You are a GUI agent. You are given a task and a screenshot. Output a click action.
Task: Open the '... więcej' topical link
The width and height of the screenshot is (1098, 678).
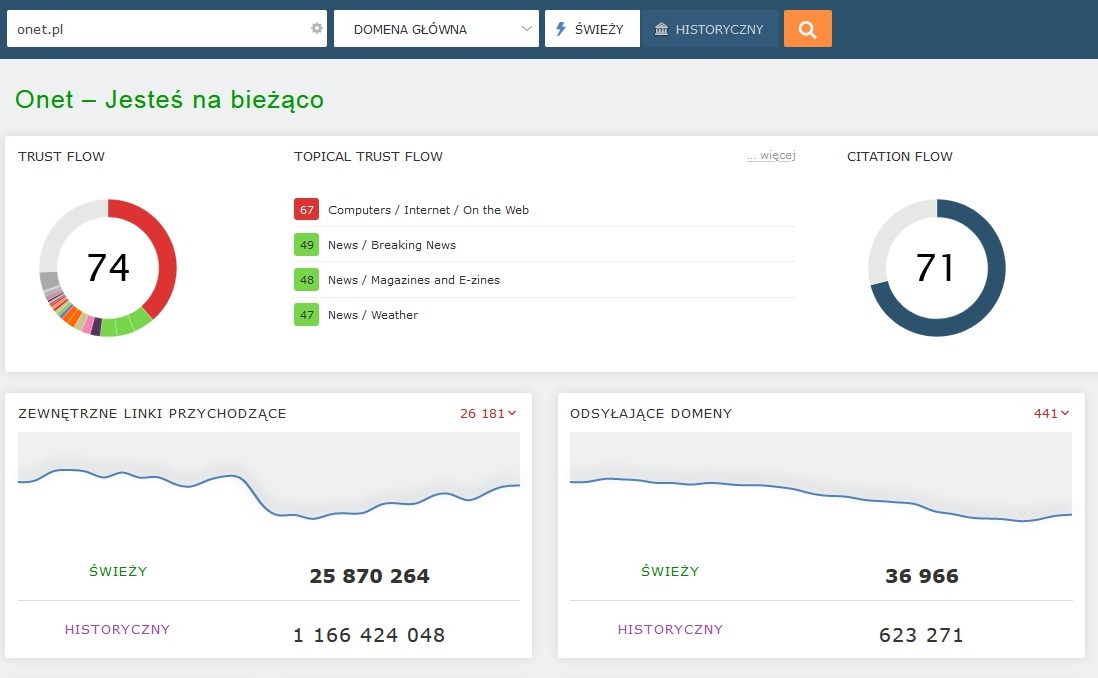[771, 155]
